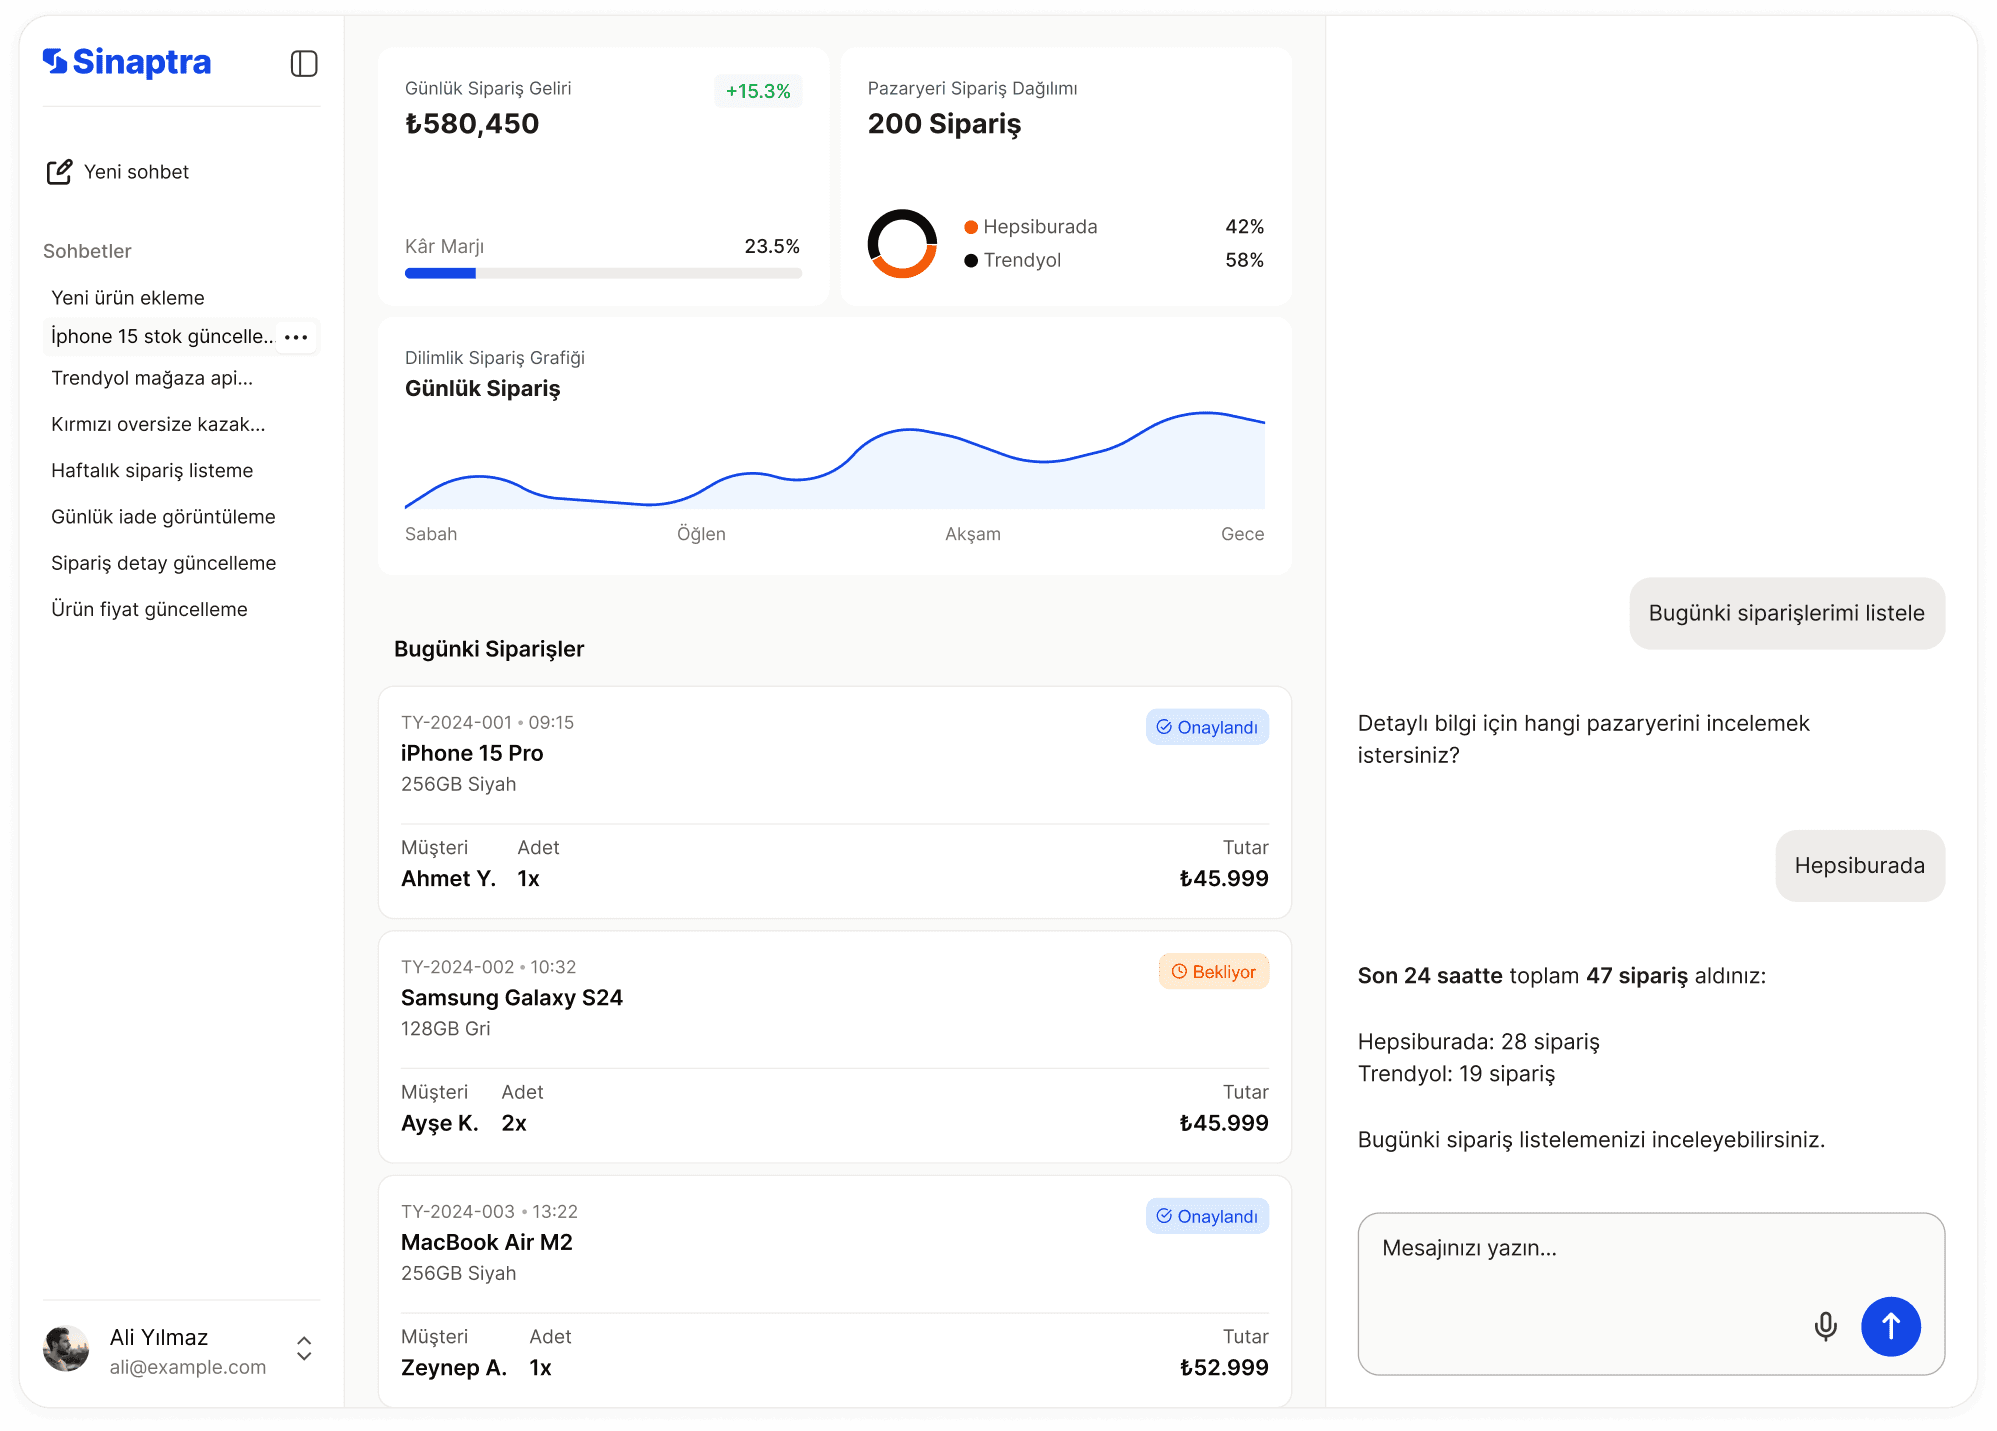Open Haftalık sipariş listeme conversation

(x=152, y=470)
